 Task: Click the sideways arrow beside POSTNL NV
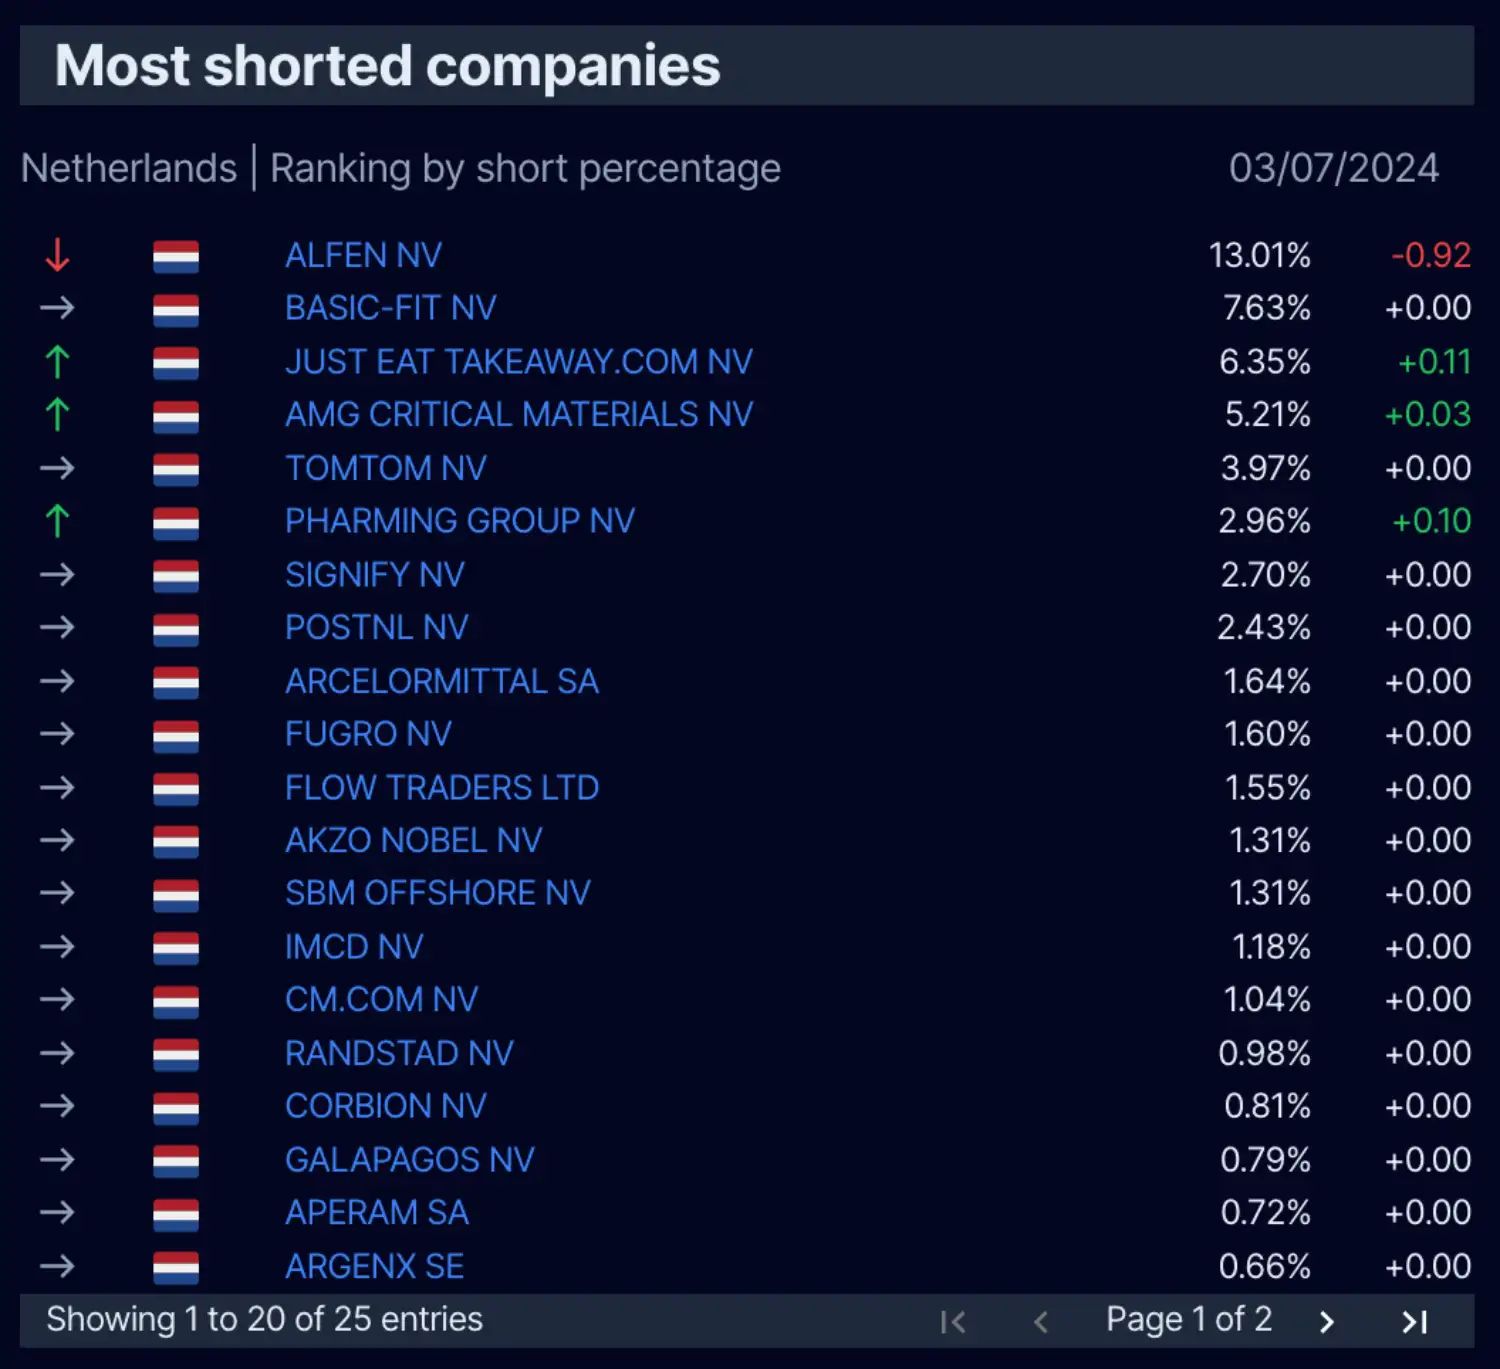tap(57, 627)
